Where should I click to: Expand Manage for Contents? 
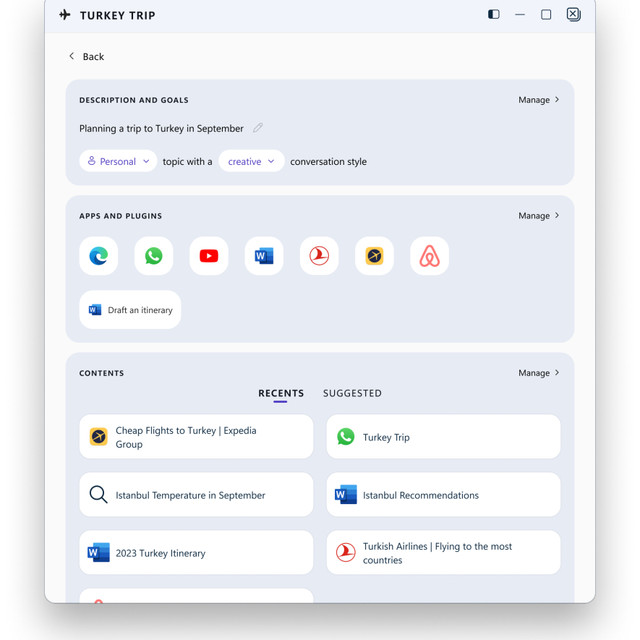539,373
